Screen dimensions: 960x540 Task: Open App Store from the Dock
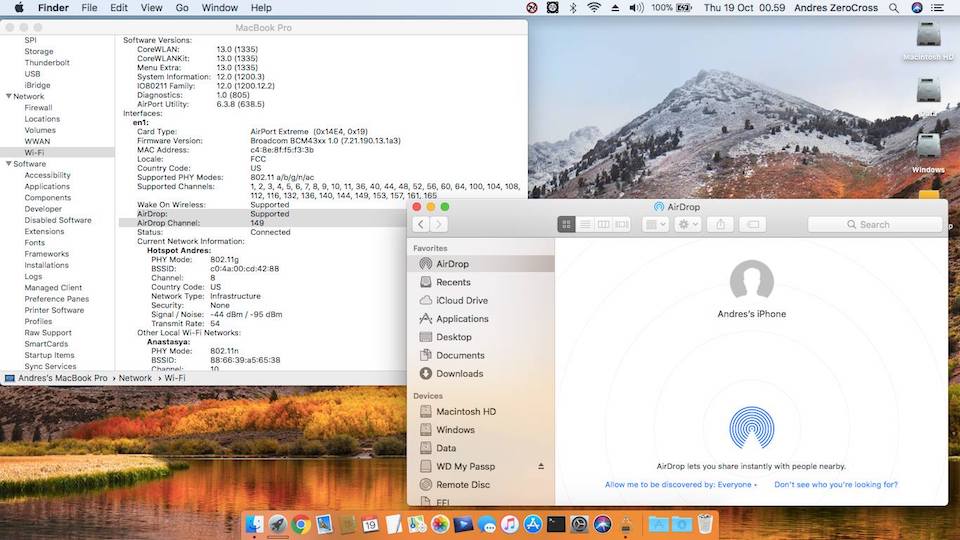coord(533,524)
